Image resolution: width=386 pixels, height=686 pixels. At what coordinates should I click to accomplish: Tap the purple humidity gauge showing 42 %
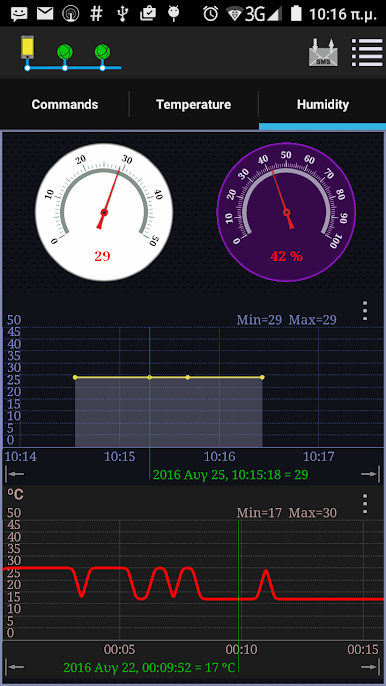(286, 212)
